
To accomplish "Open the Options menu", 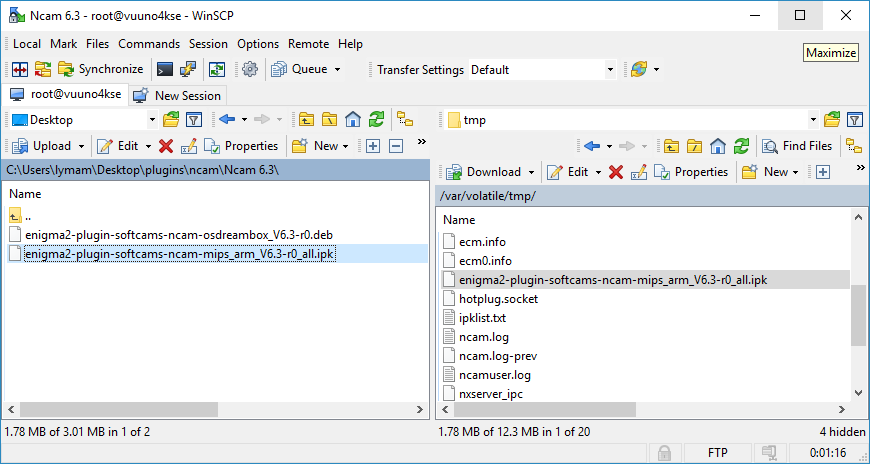I will pos(258,44).
